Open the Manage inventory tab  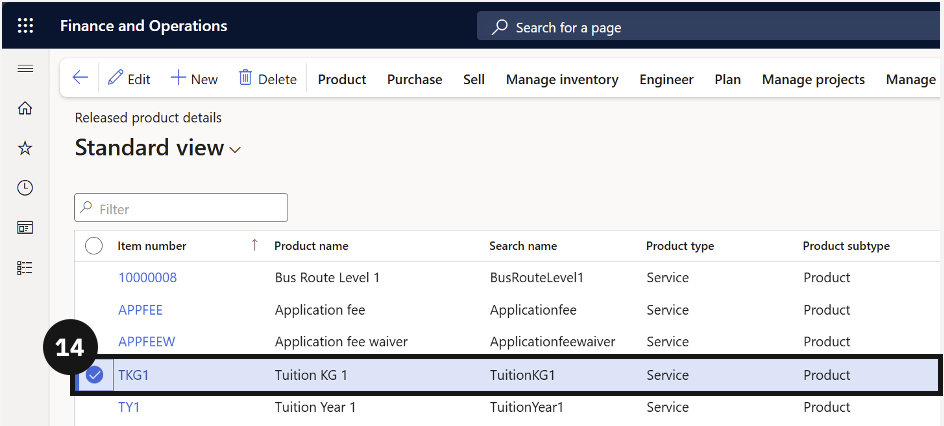click(562, 79)
